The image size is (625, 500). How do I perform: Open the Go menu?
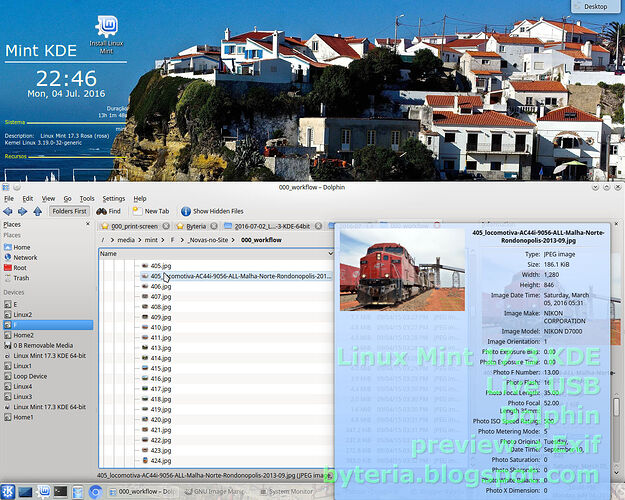(67, 199)
